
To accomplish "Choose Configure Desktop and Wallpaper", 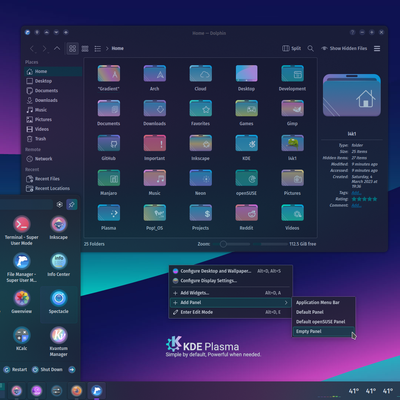I will click(231, 271).
